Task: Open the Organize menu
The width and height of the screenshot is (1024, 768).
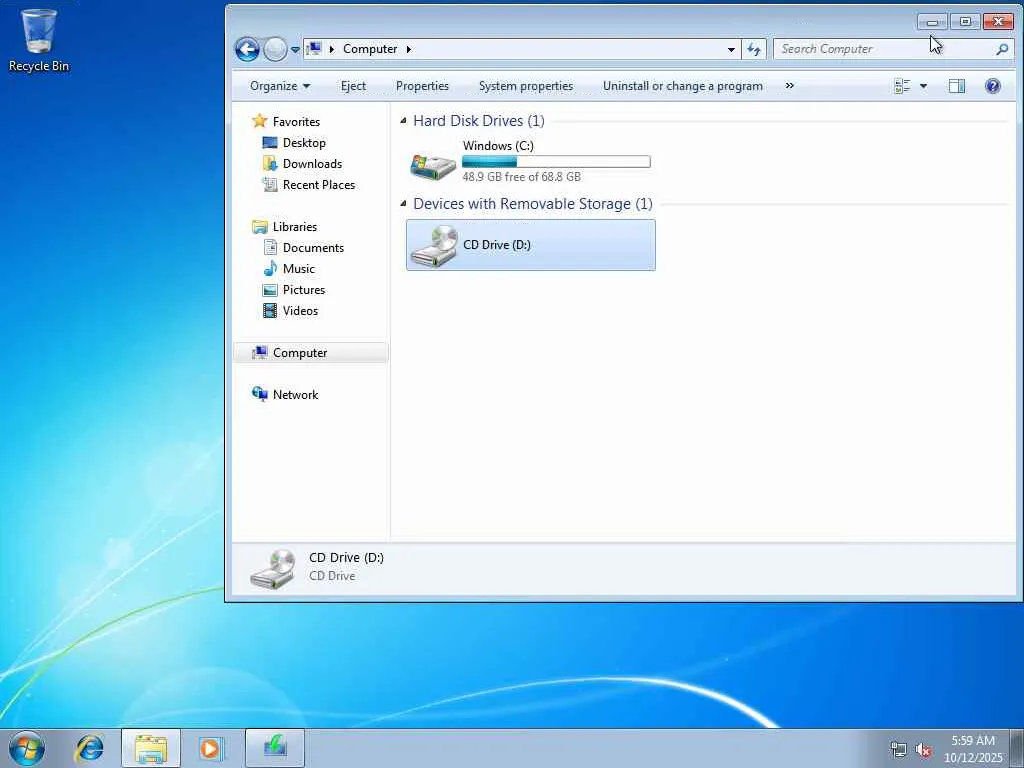Action: [x=280, y=86]
